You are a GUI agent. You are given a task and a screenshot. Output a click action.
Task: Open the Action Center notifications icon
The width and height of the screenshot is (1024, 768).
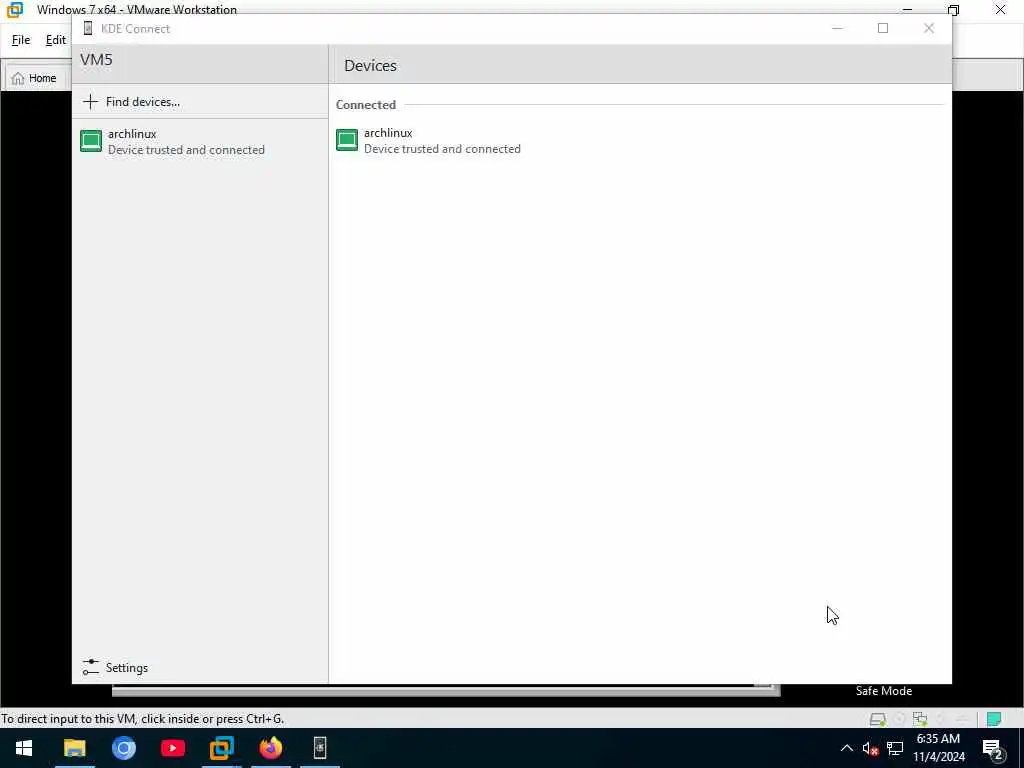pyautogui.click(x=993, y=748)
